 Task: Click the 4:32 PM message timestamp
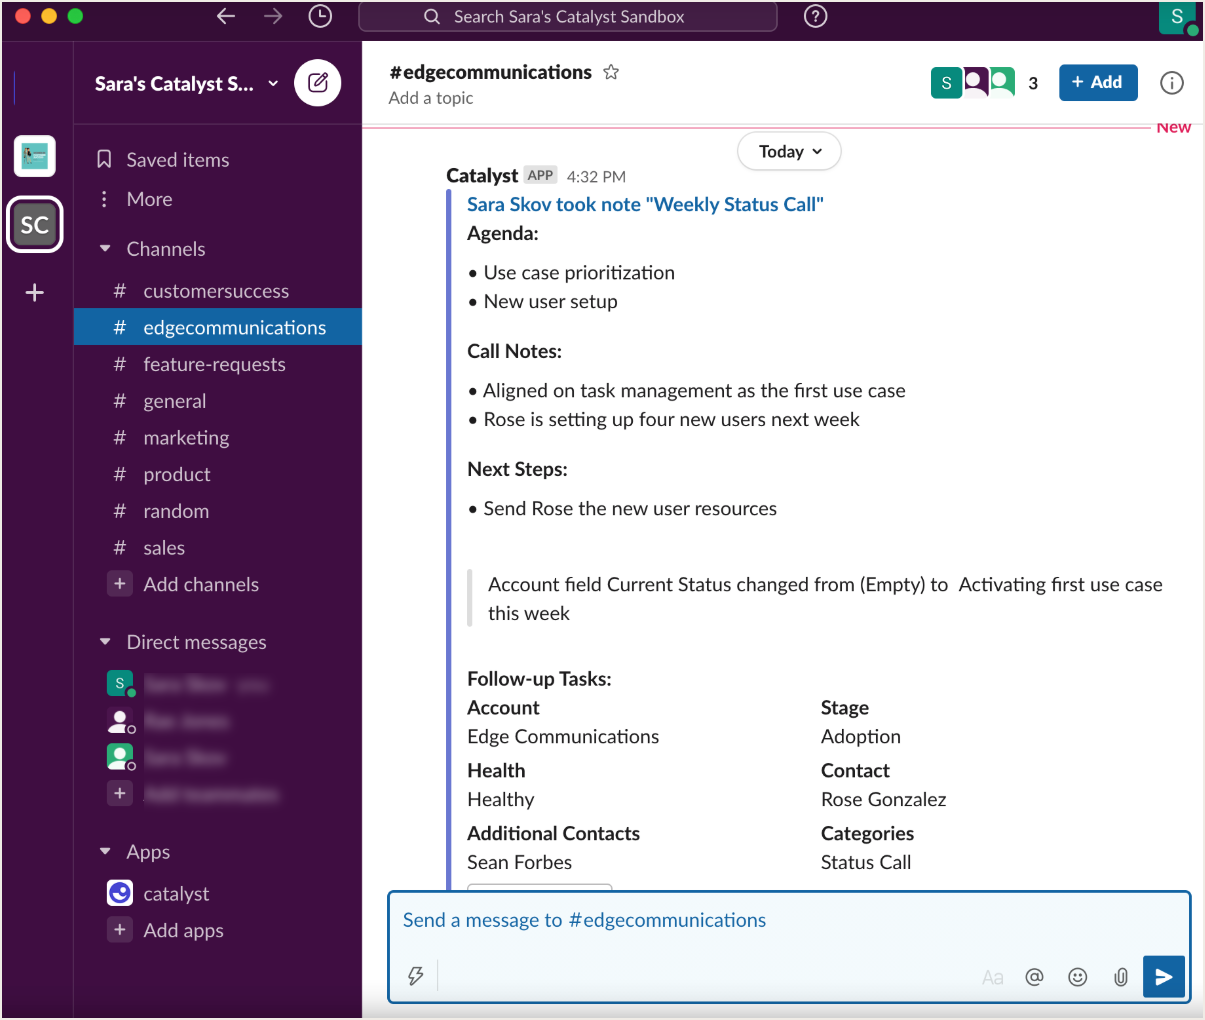pyautogui.click(x=596, y=177)
